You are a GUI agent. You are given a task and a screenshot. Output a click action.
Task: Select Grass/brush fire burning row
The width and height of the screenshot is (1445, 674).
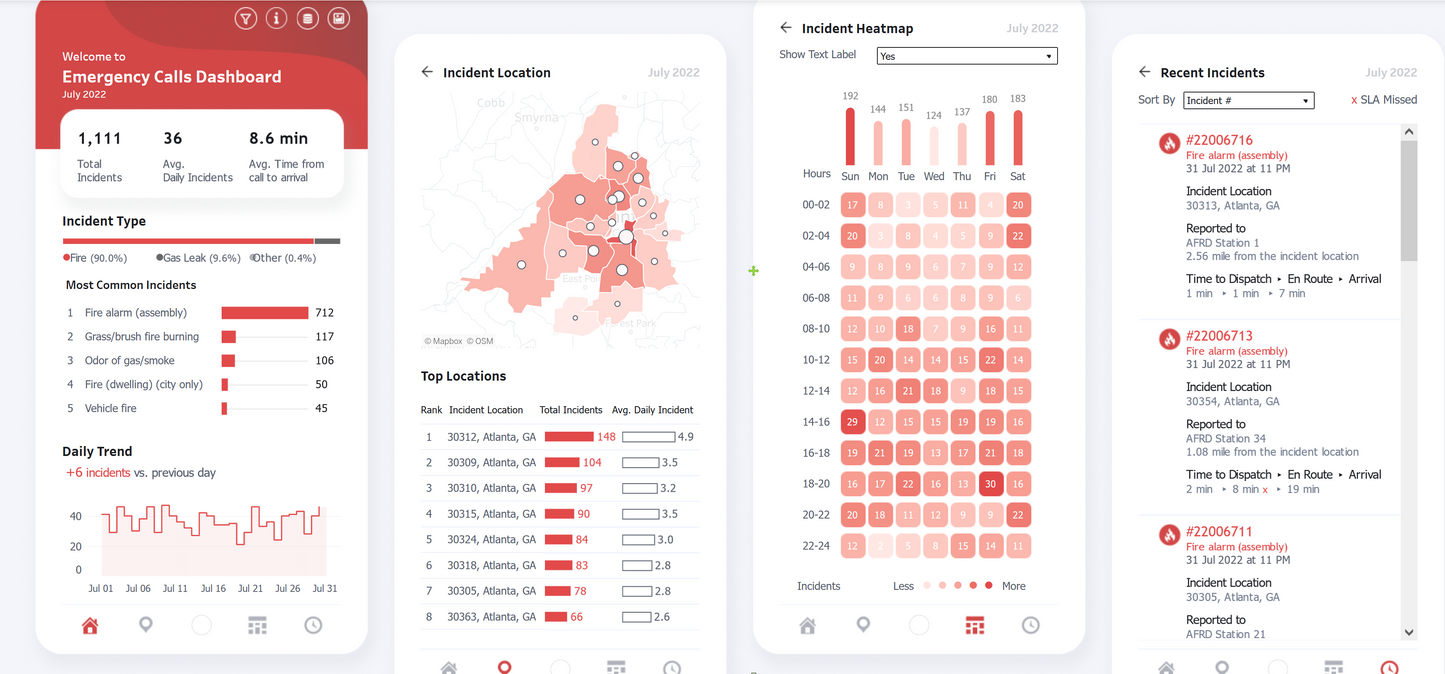pyautogui.click(x=201, y=337)
